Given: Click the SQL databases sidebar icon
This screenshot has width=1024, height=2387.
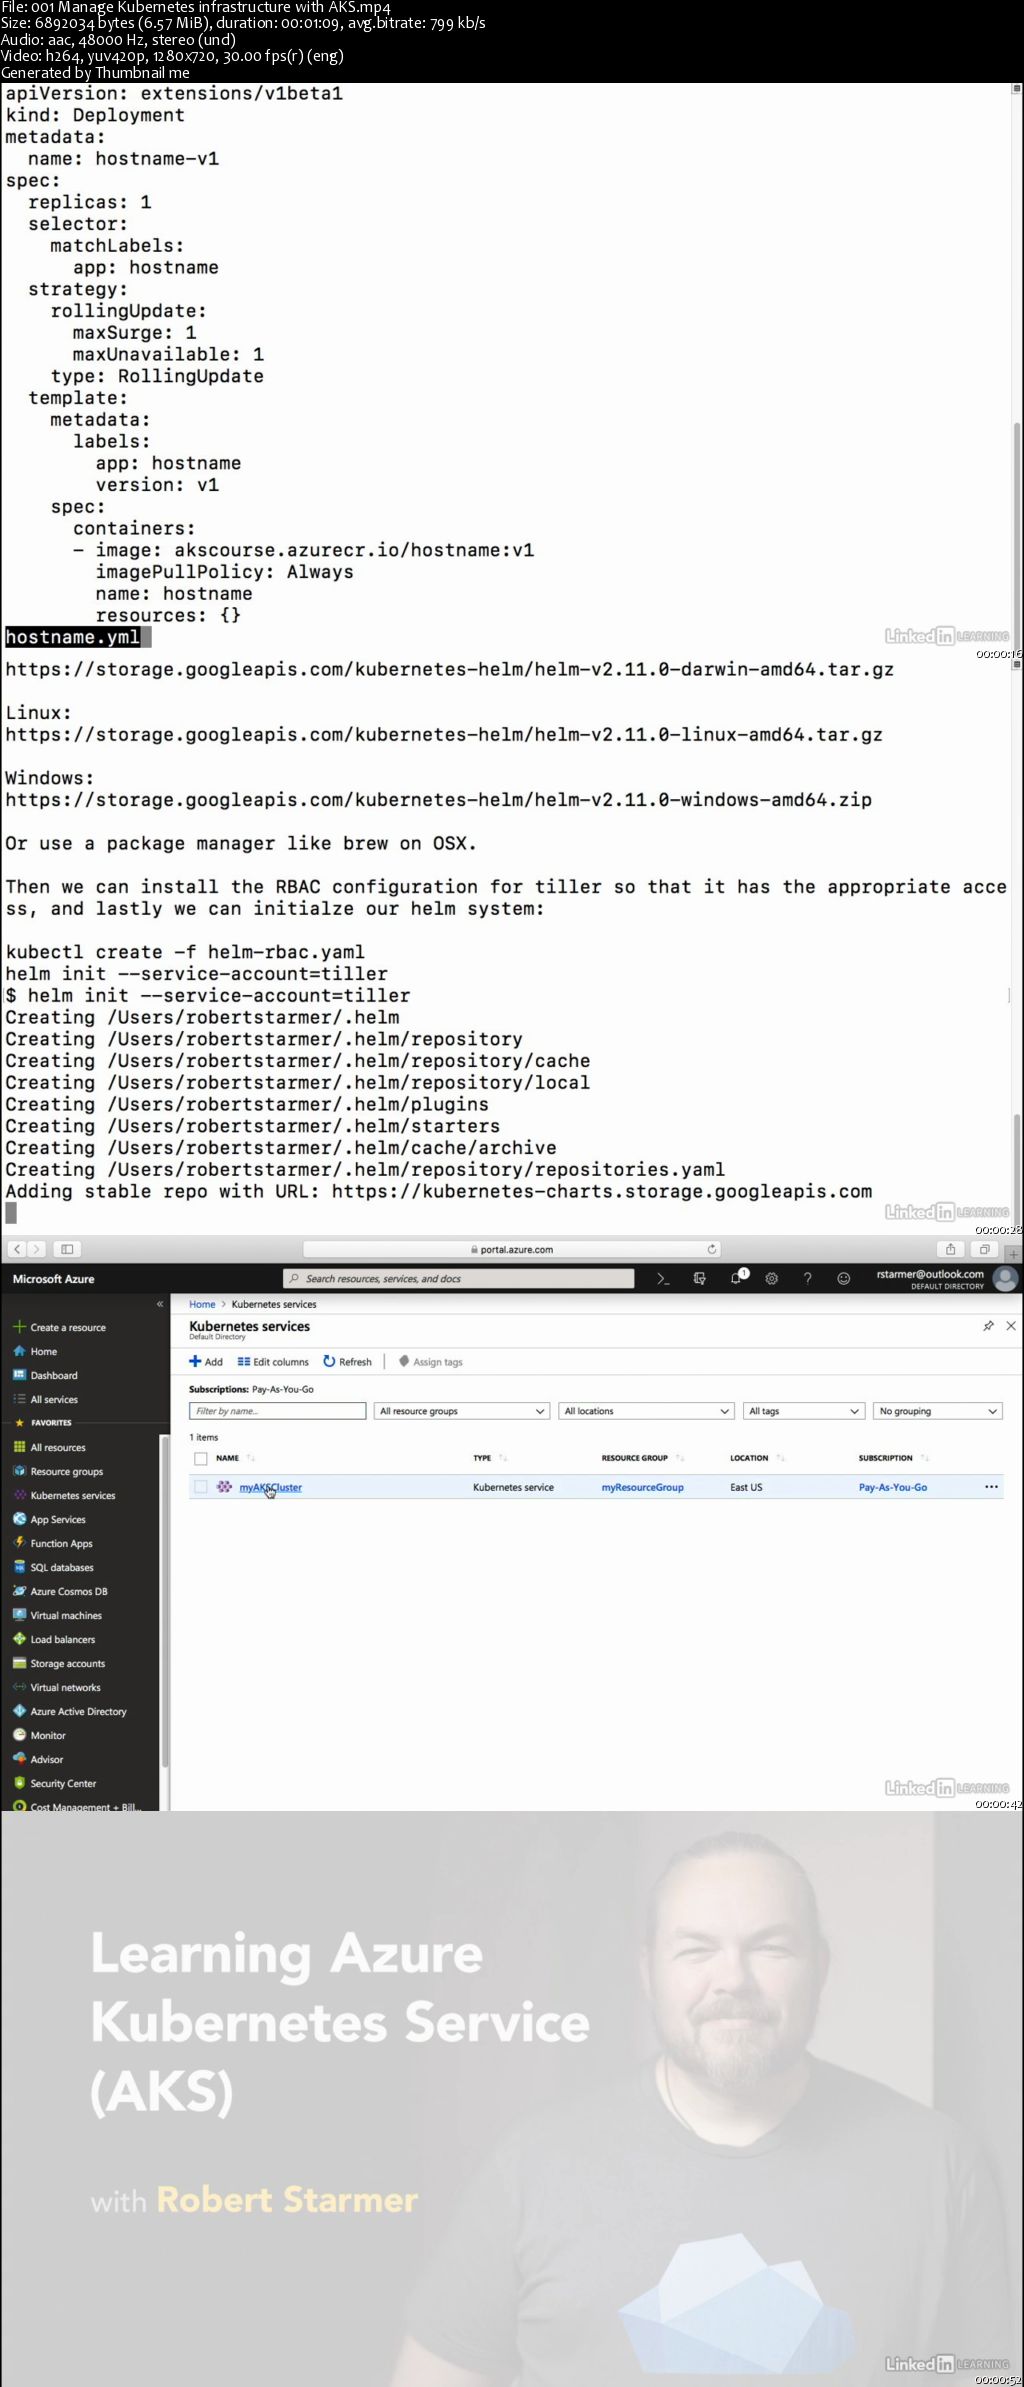Looking at the screenshot, I should [x=19, y=1567].
